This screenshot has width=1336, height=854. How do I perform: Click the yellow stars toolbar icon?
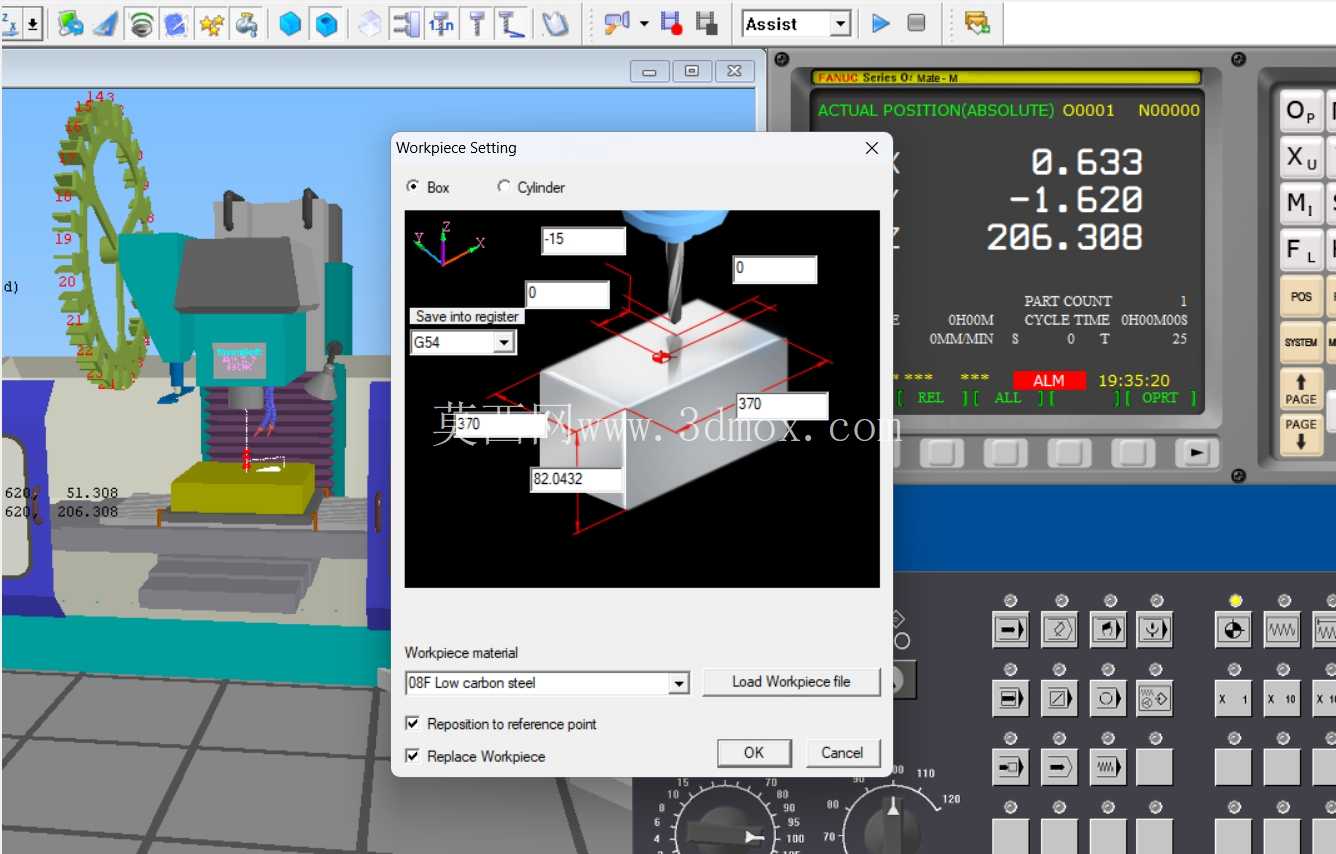[211, 24]
